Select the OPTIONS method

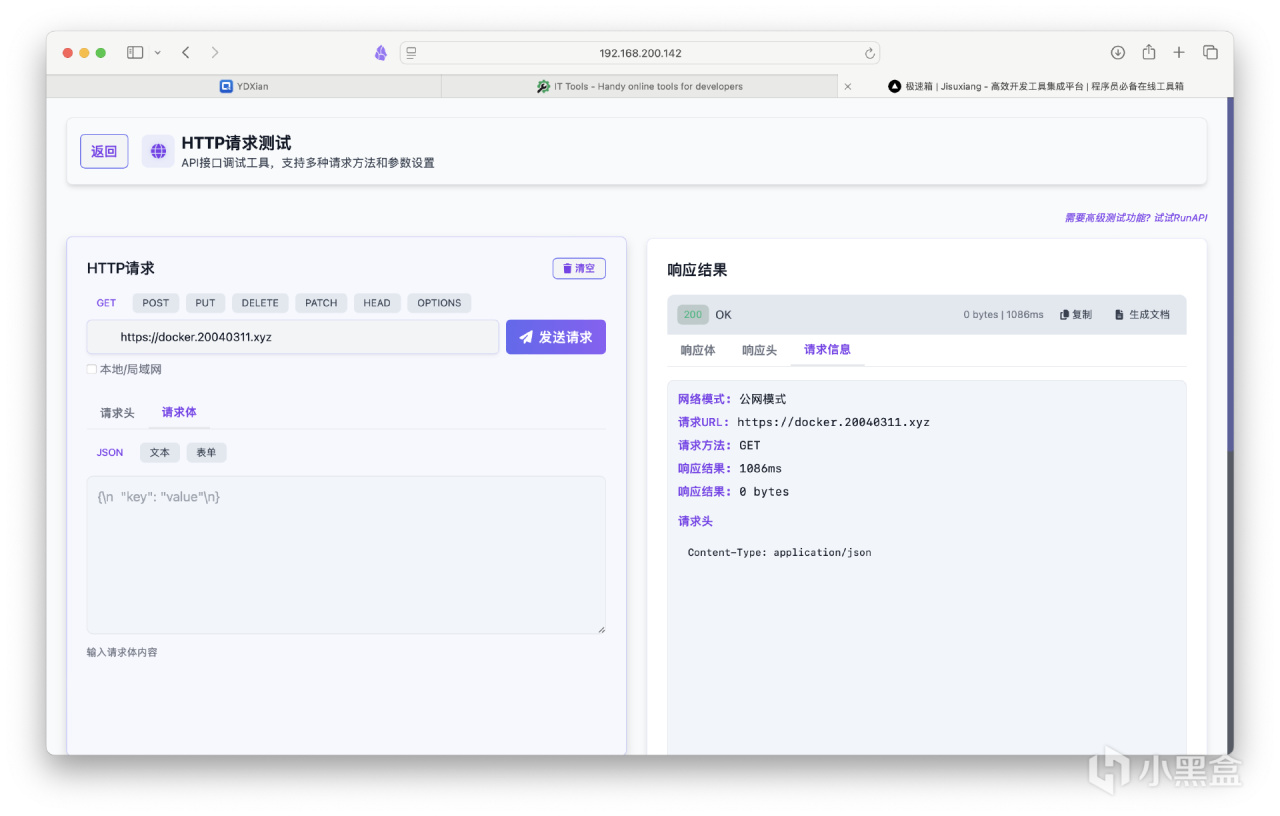[x=439, y=303]
